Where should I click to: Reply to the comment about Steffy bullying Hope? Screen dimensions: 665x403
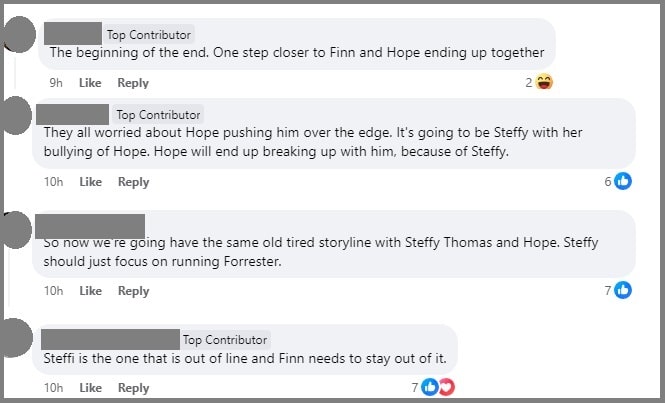point(133,182)
